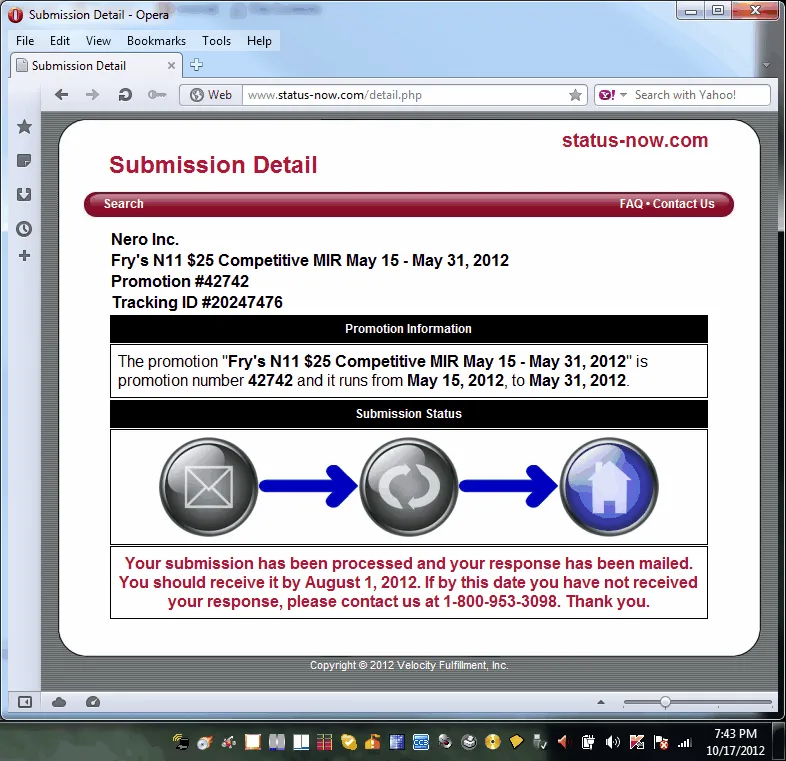Viewport: 786px width, 761px height.
Task: Open the View menu
Action: coord(98,41)
